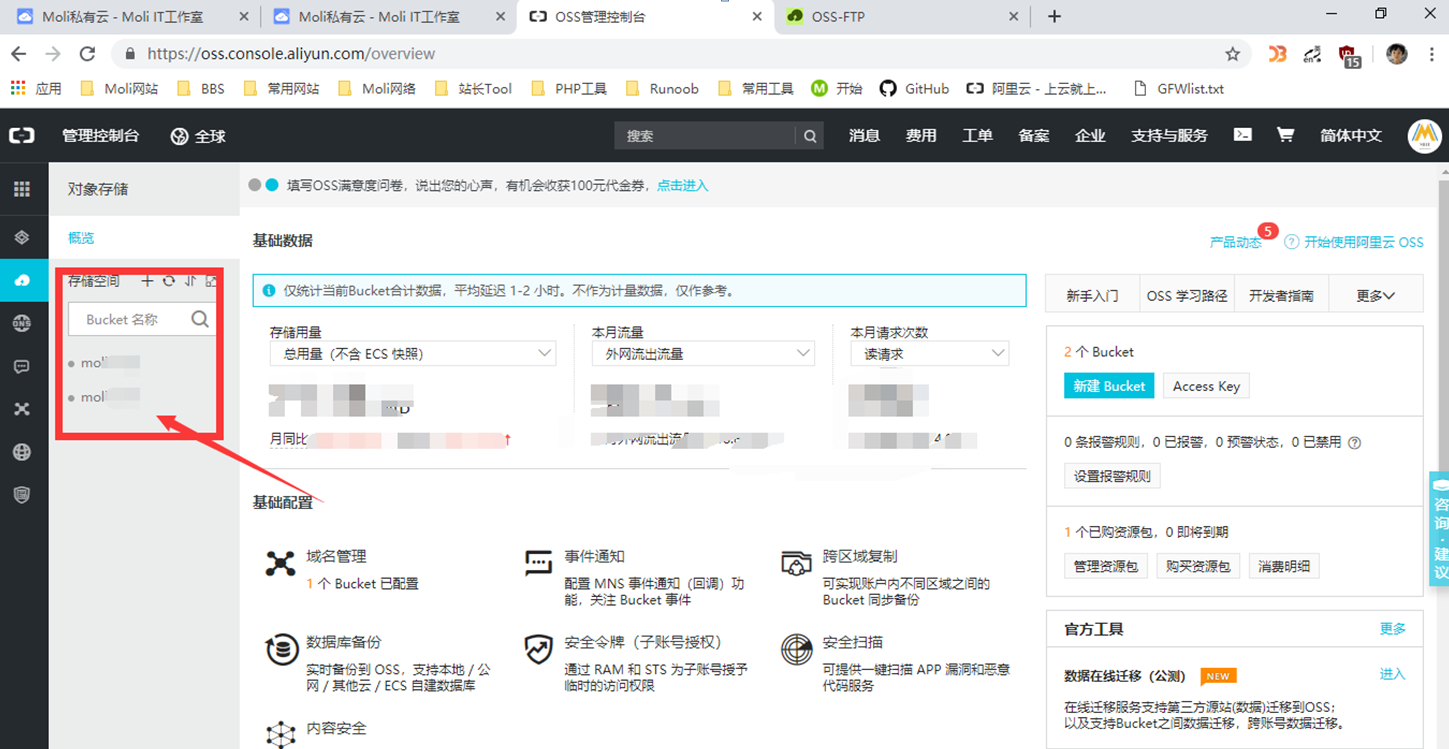The width and height of the screenshot is (1449, 749).
Task: Select the 新手入门 tab
Action: [x=1092, y=296]
